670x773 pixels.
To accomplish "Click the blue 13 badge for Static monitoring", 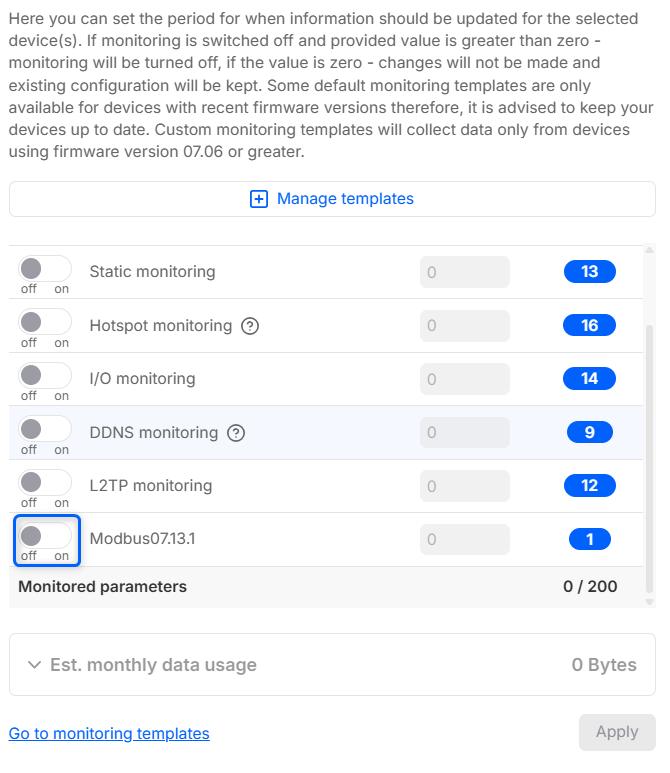I will click(x=589, y=272).
